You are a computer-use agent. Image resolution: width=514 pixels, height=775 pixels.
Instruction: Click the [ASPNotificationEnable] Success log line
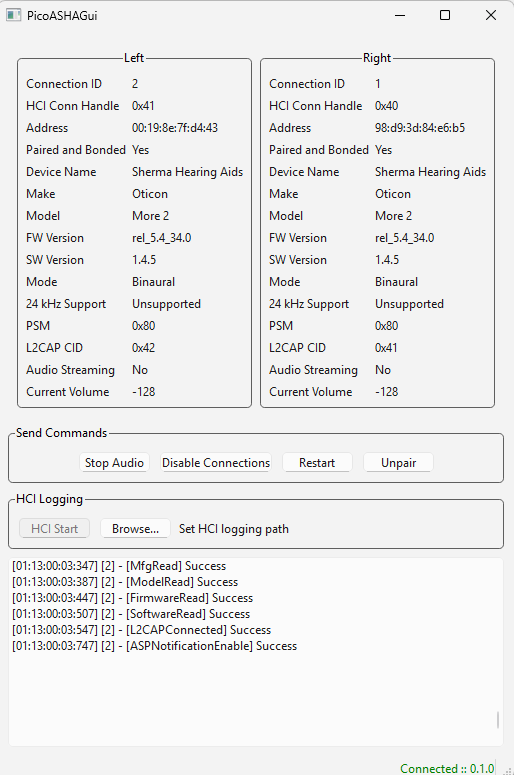point(154,646)
